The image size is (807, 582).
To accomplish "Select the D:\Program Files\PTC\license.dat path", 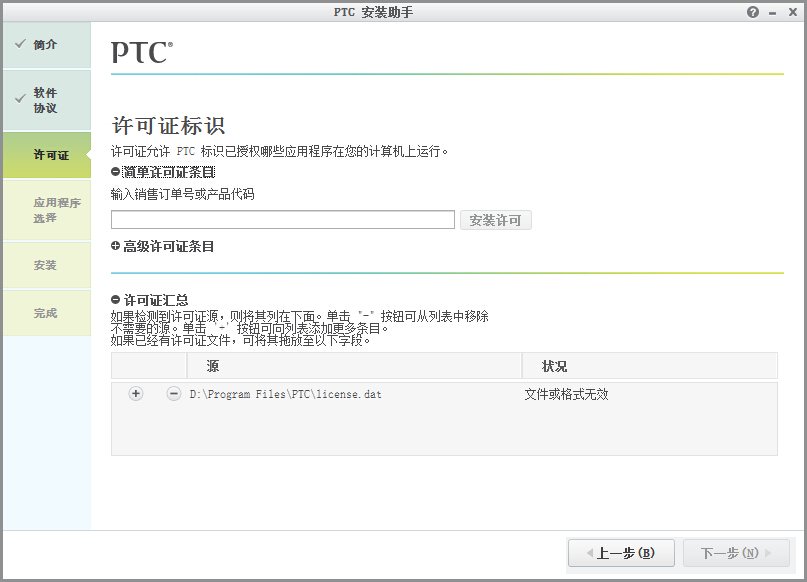I will point(286,394).
